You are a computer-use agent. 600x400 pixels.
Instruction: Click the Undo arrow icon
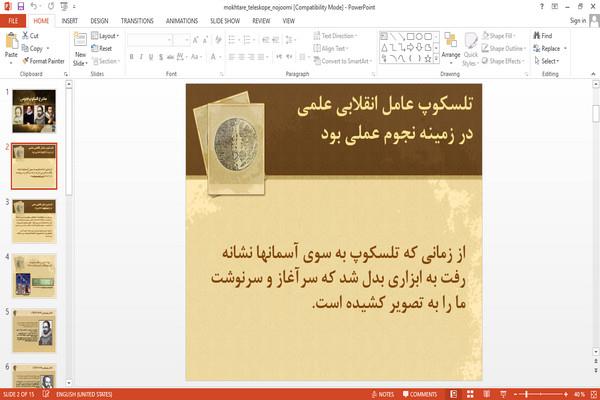click(34, 6)
